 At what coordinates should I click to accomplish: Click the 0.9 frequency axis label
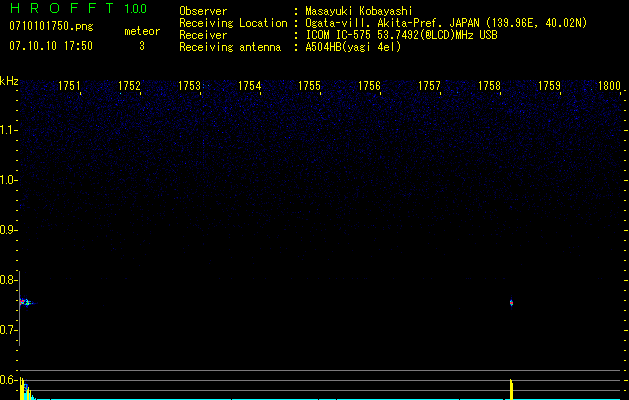(8, 230)
